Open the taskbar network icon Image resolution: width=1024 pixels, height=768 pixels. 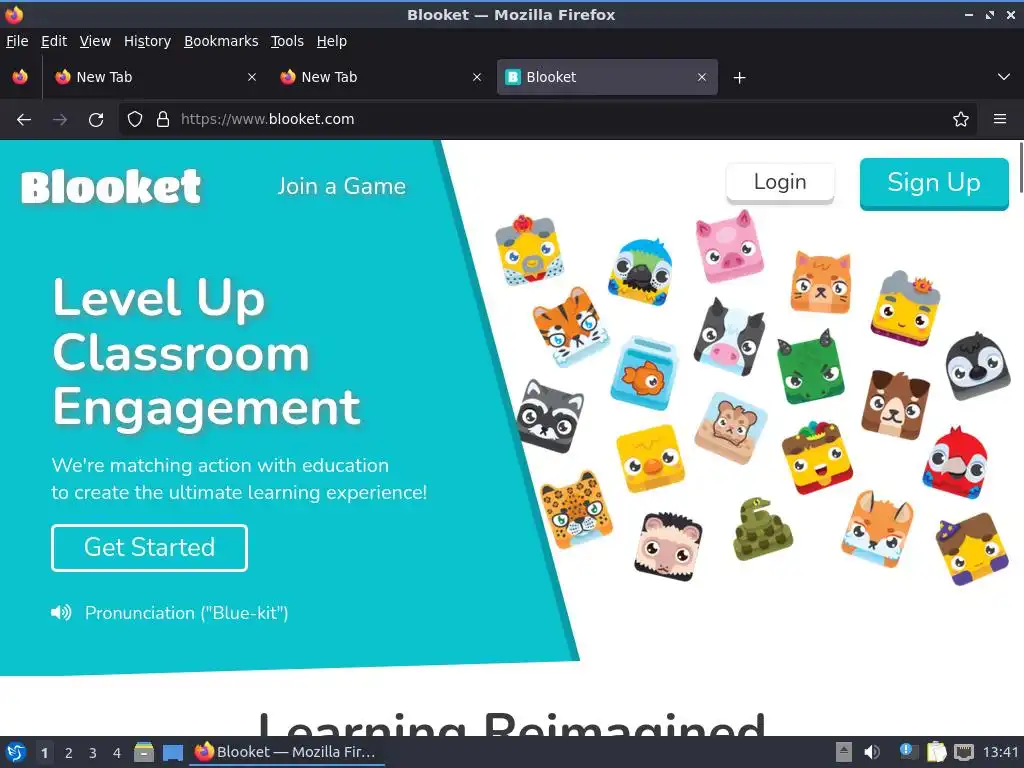[x=964, y=752]
